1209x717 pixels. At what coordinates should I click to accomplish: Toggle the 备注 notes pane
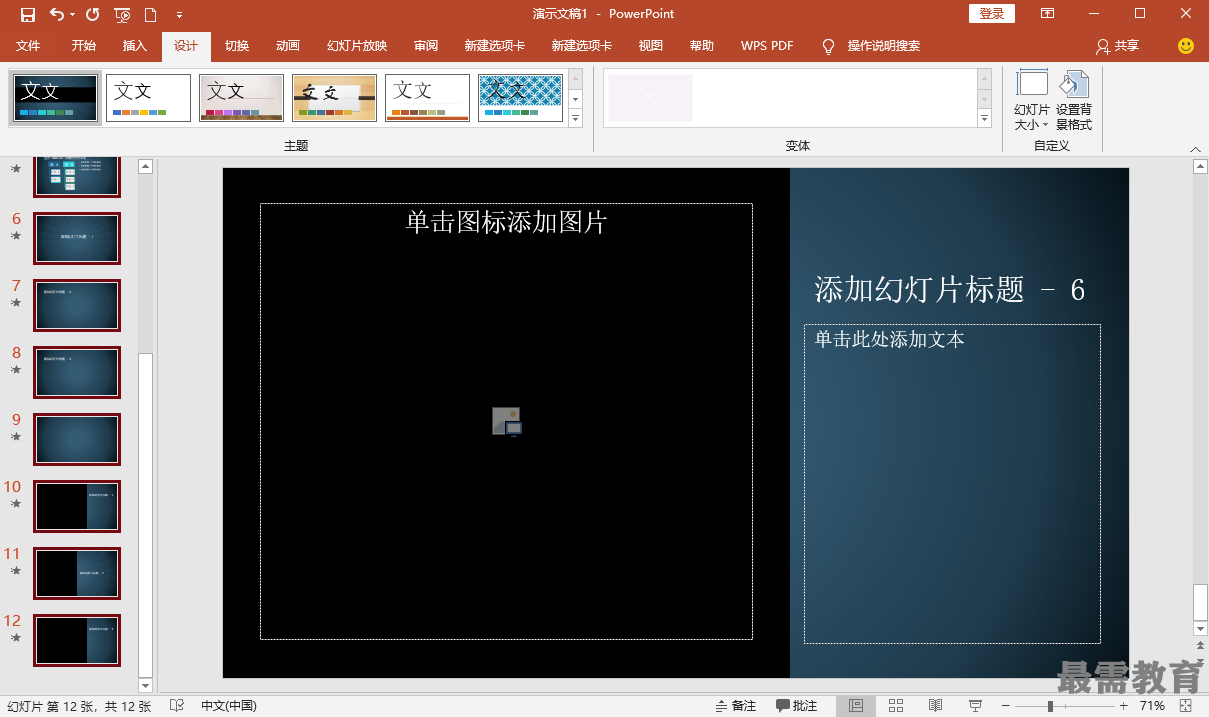[736, 706]
